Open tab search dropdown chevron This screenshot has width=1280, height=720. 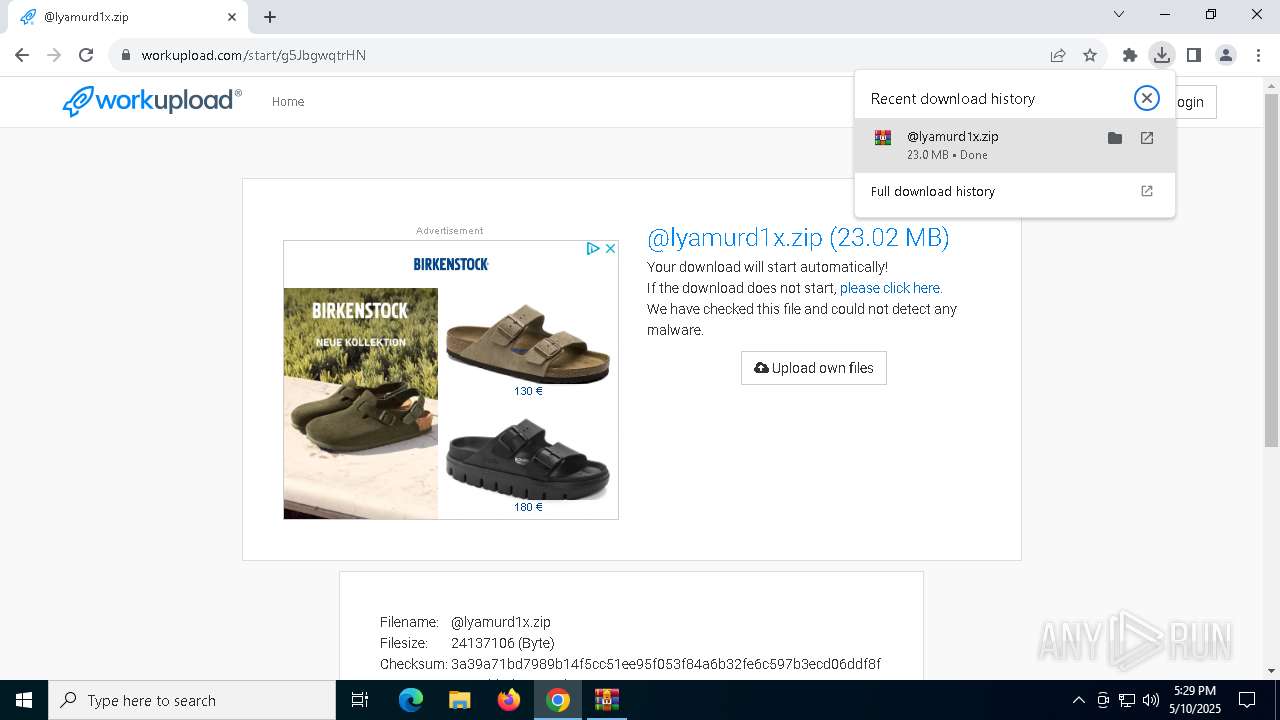pyautogui.click(x=1119, y=15)
